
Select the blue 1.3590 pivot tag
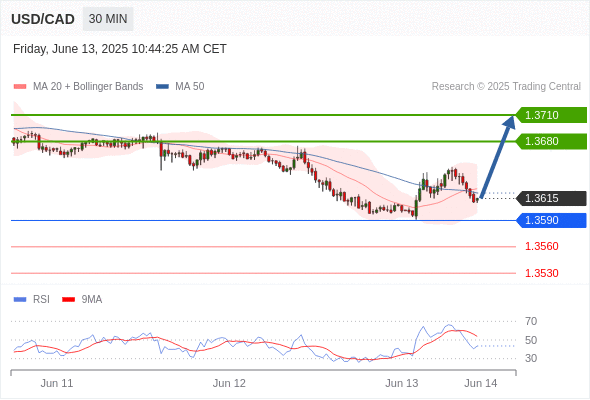(551, 220)
